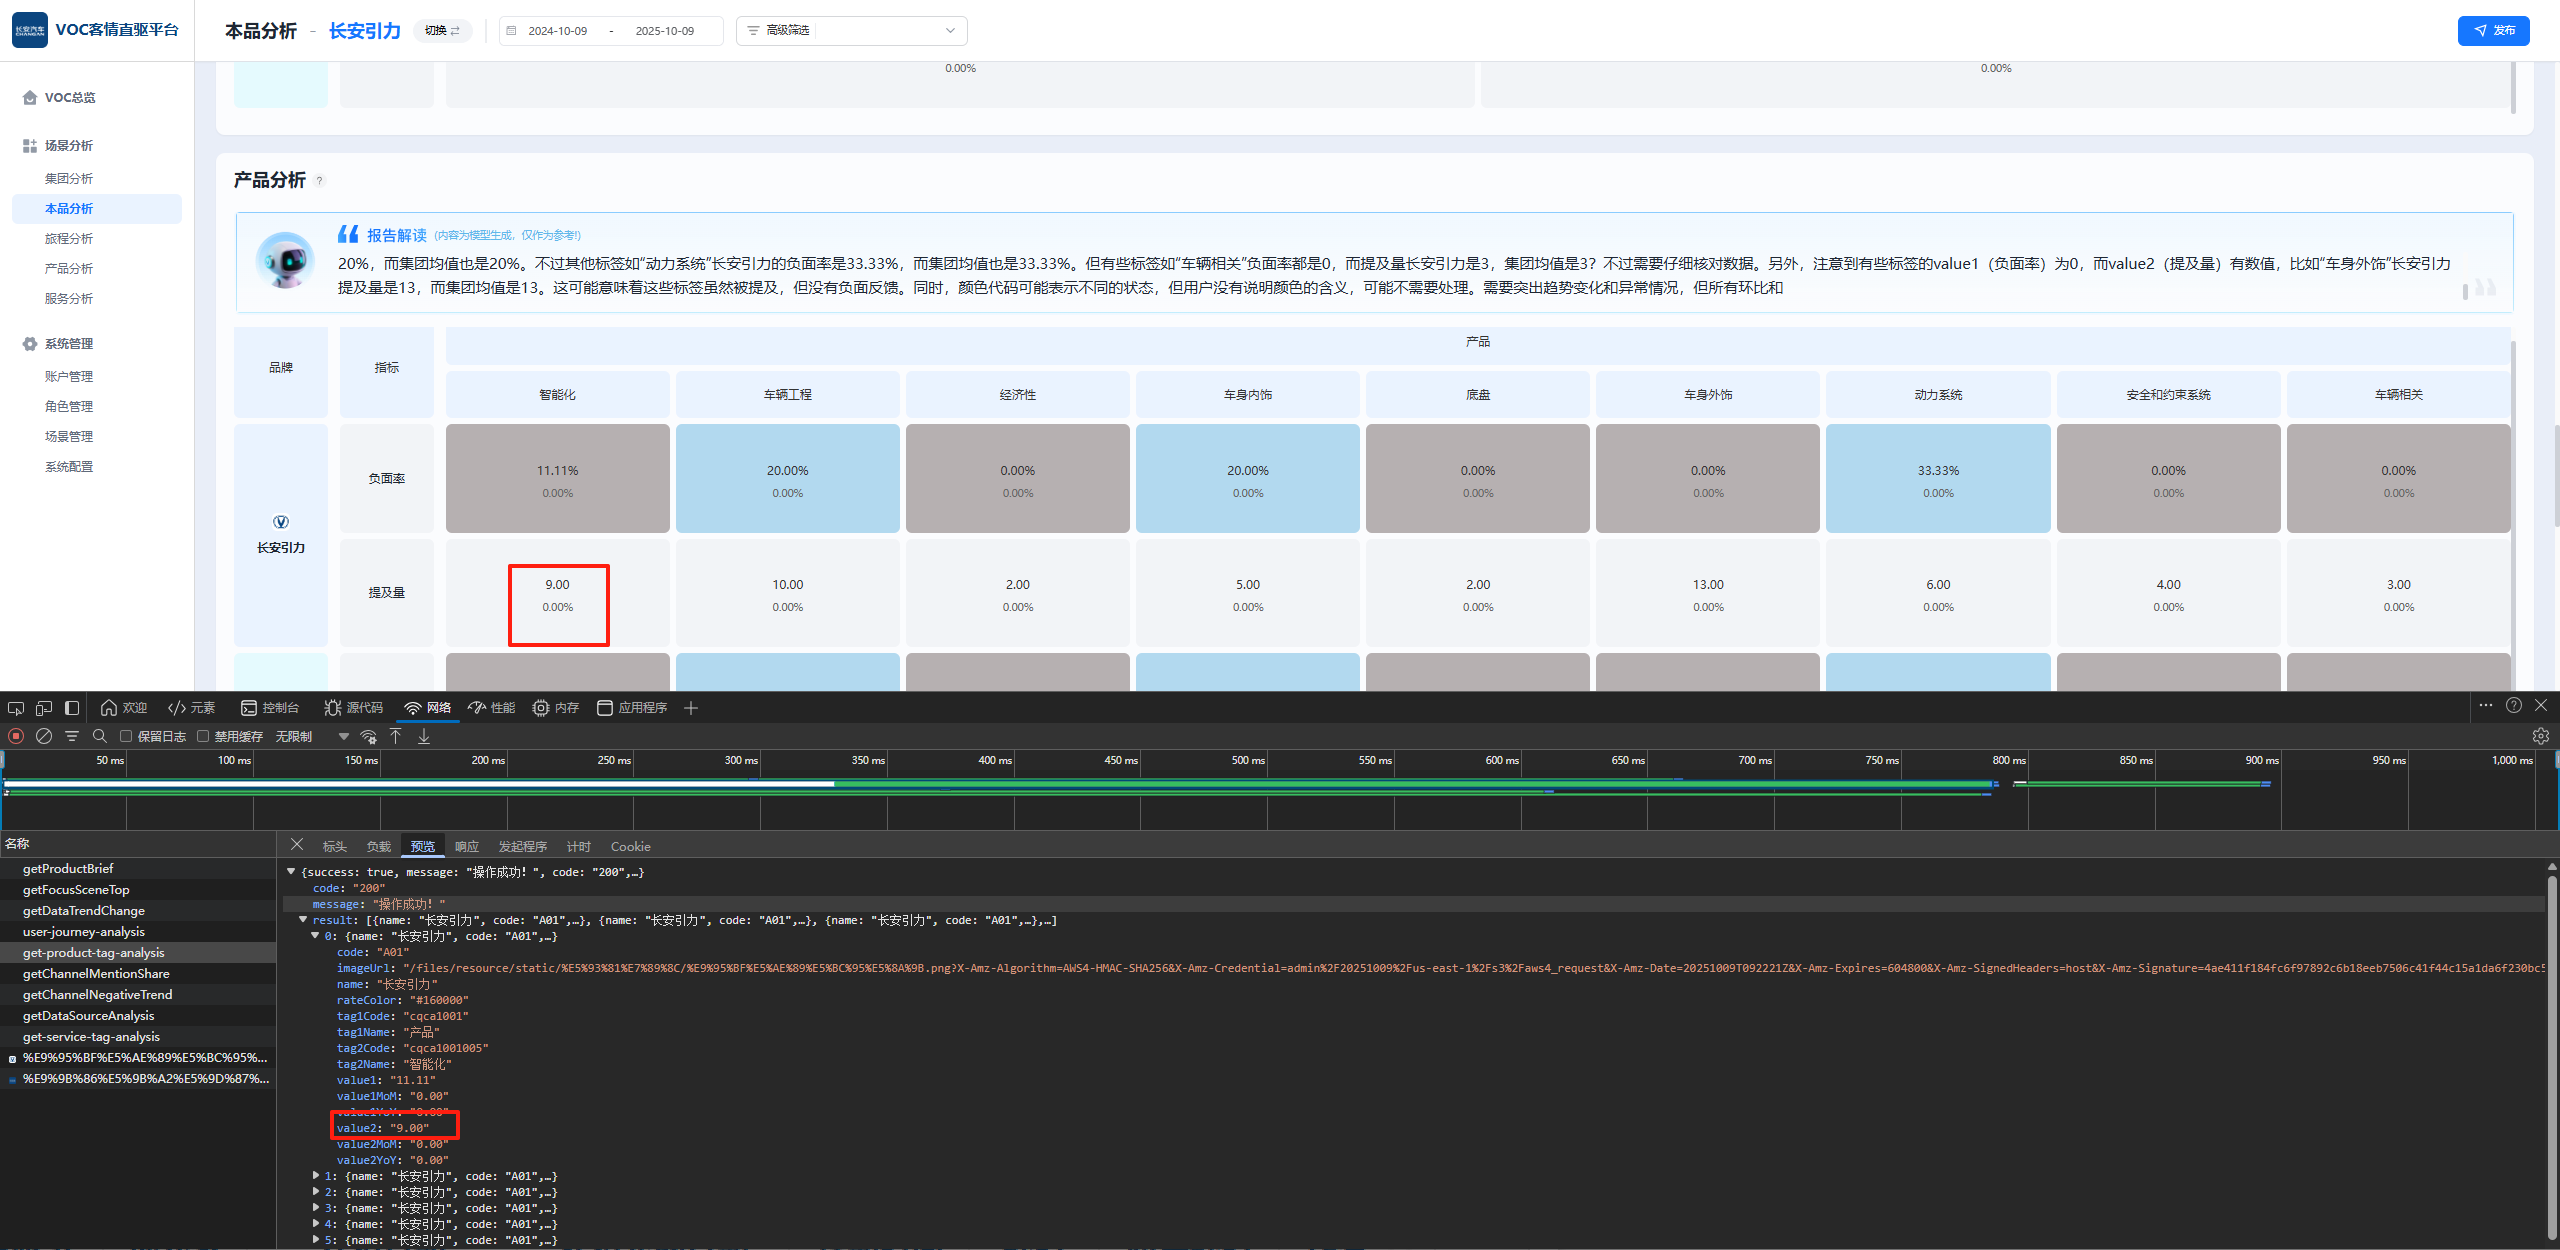Open the network search magnifier

tap(99, 736)
